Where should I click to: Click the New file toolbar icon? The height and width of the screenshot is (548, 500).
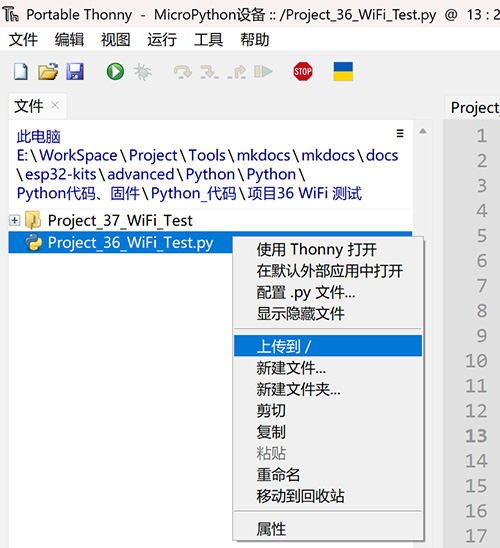21,72
